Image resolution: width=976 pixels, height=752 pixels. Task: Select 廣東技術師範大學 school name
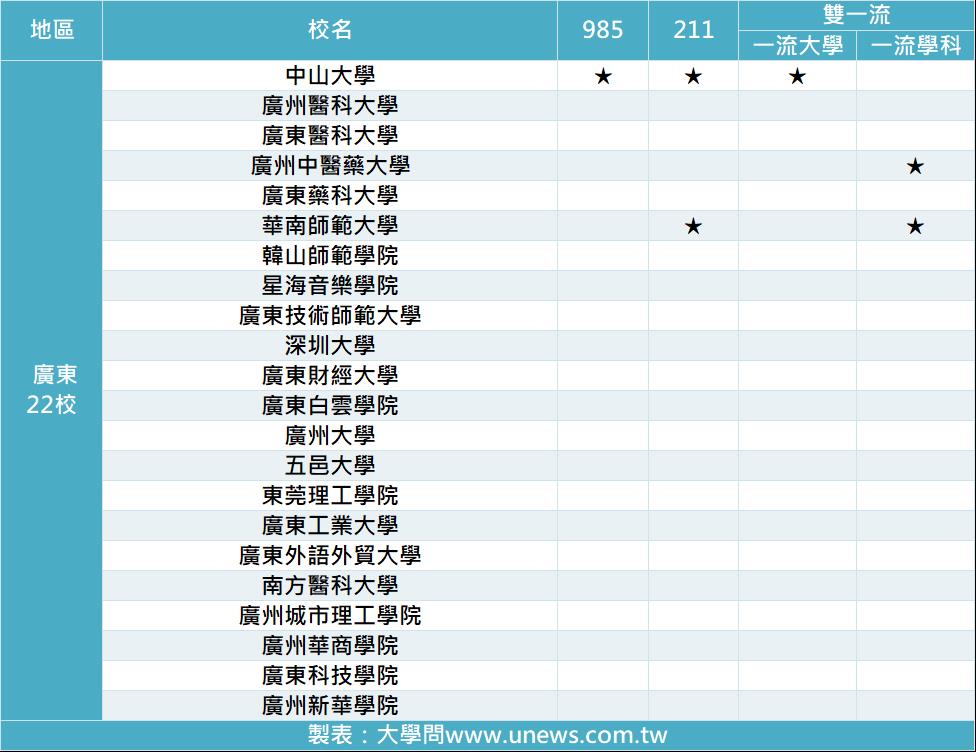[x=330, y=315]
